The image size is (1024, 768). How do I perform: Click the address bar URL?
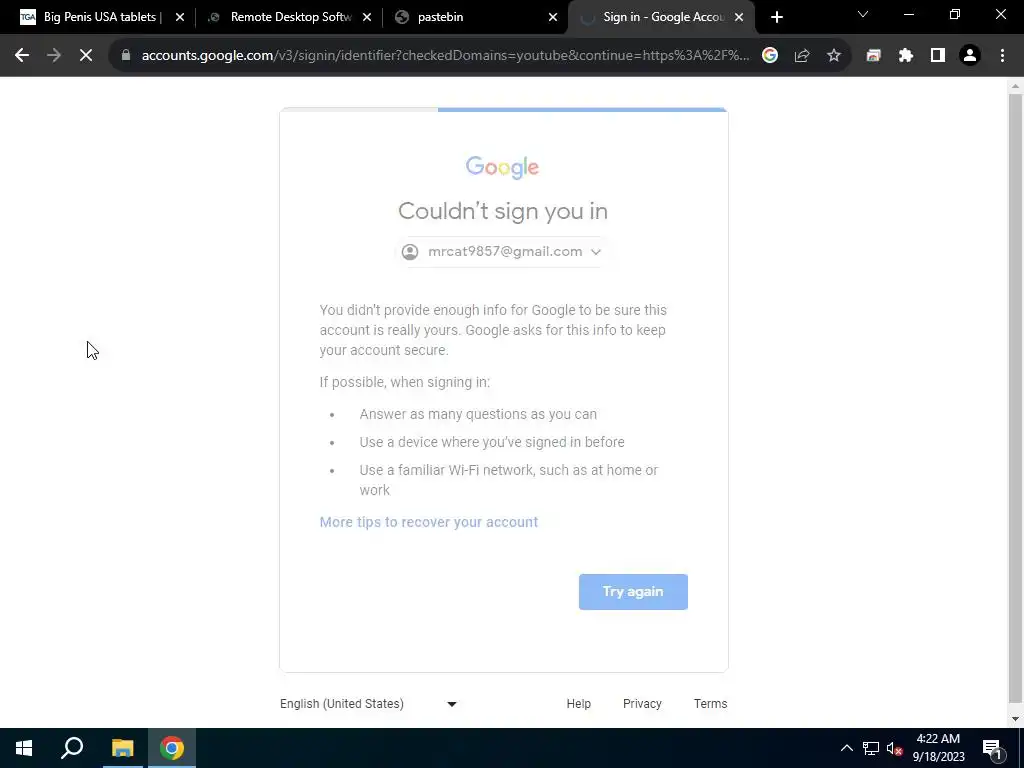pos(445,56)
